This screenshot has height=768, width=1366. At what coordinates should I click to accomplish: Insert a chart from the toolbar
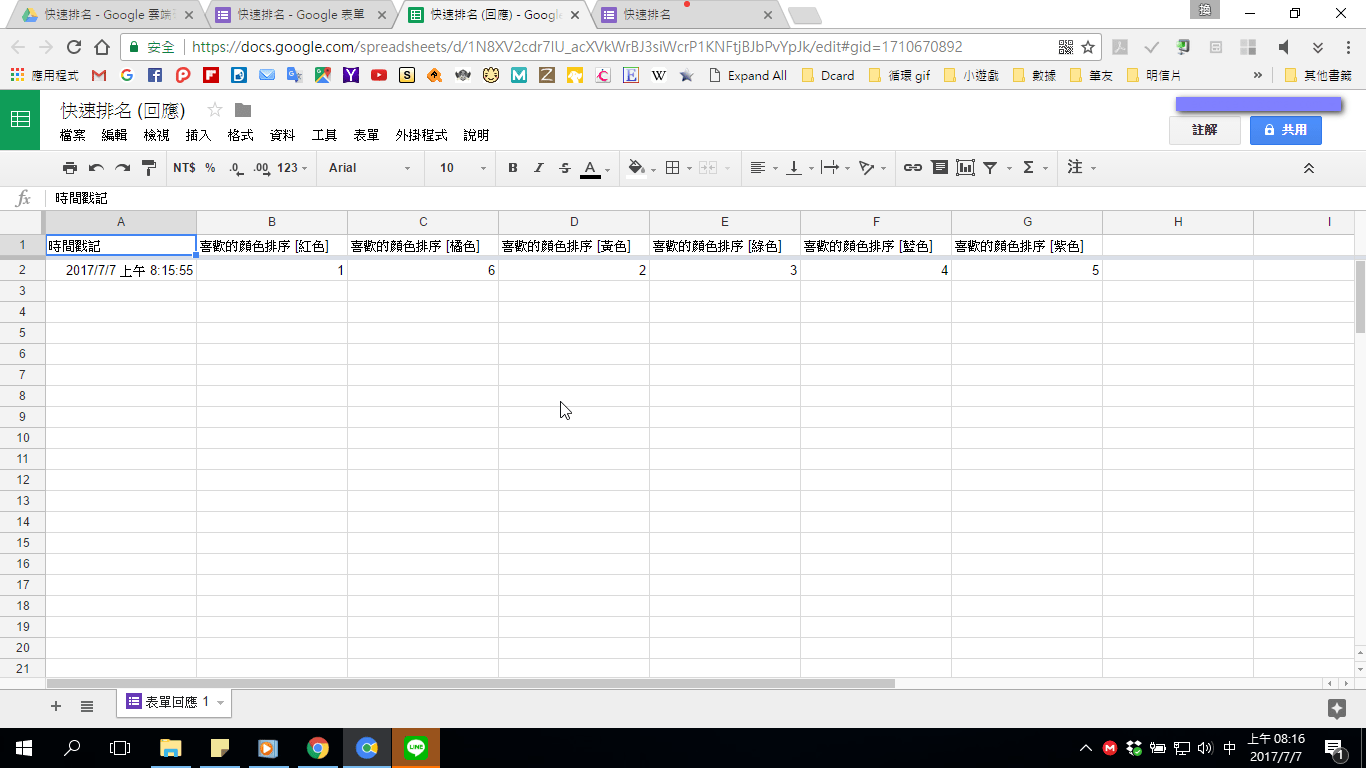(x=965, y=168)
